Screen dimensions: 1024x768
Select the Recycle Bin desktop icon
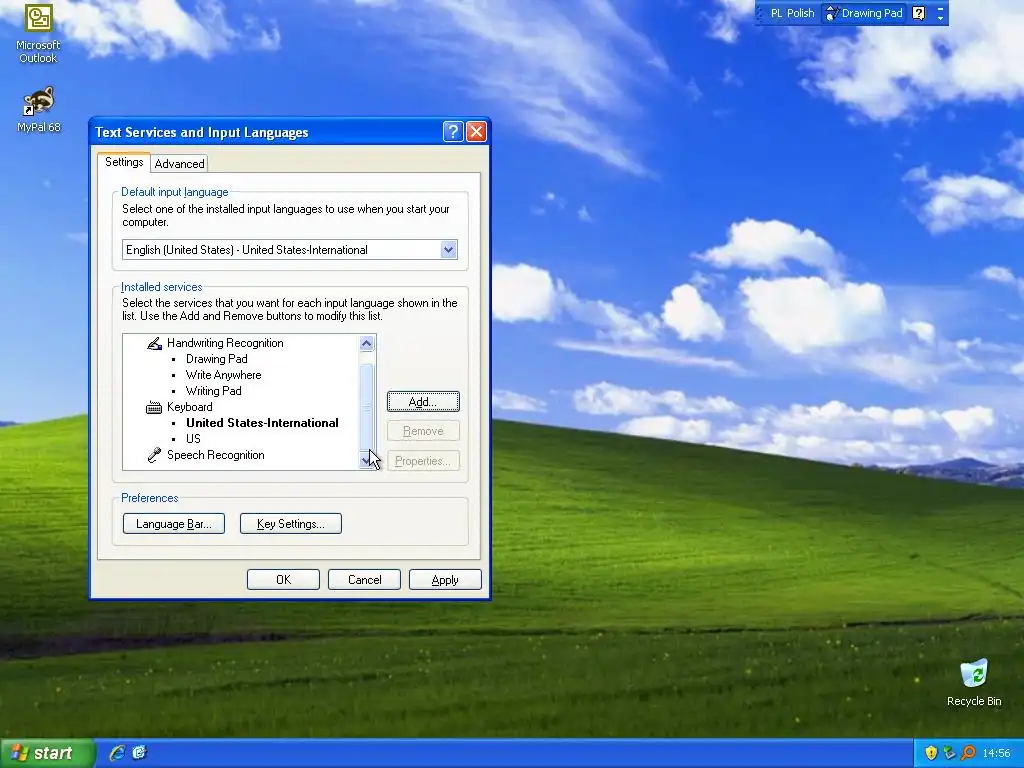coord(974,682)
